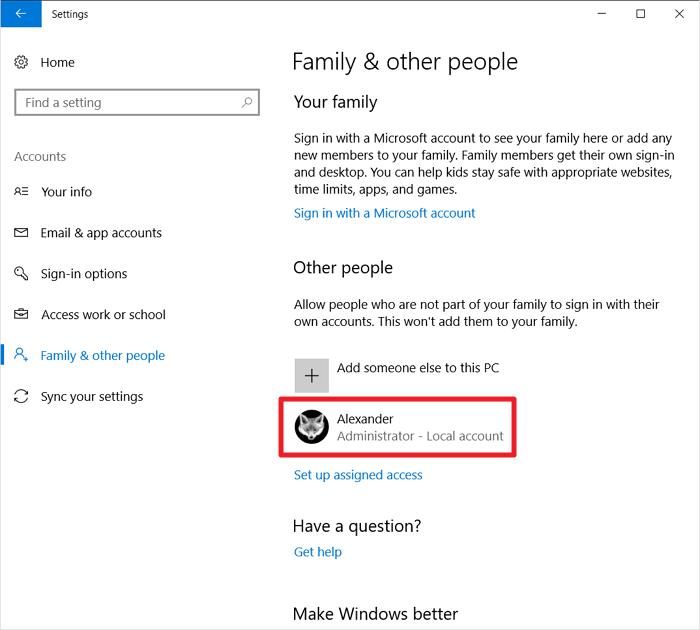Click the Home gear icon
This screenshot has height=630, width=700.
click(x=21, y=62)
